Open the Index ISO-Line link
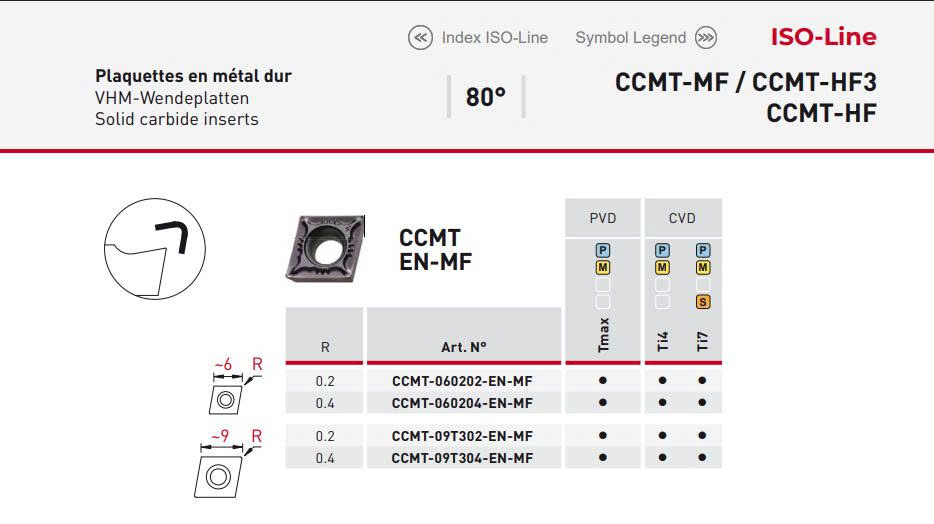This screenshot has height=524, width=934. [494, 38]
